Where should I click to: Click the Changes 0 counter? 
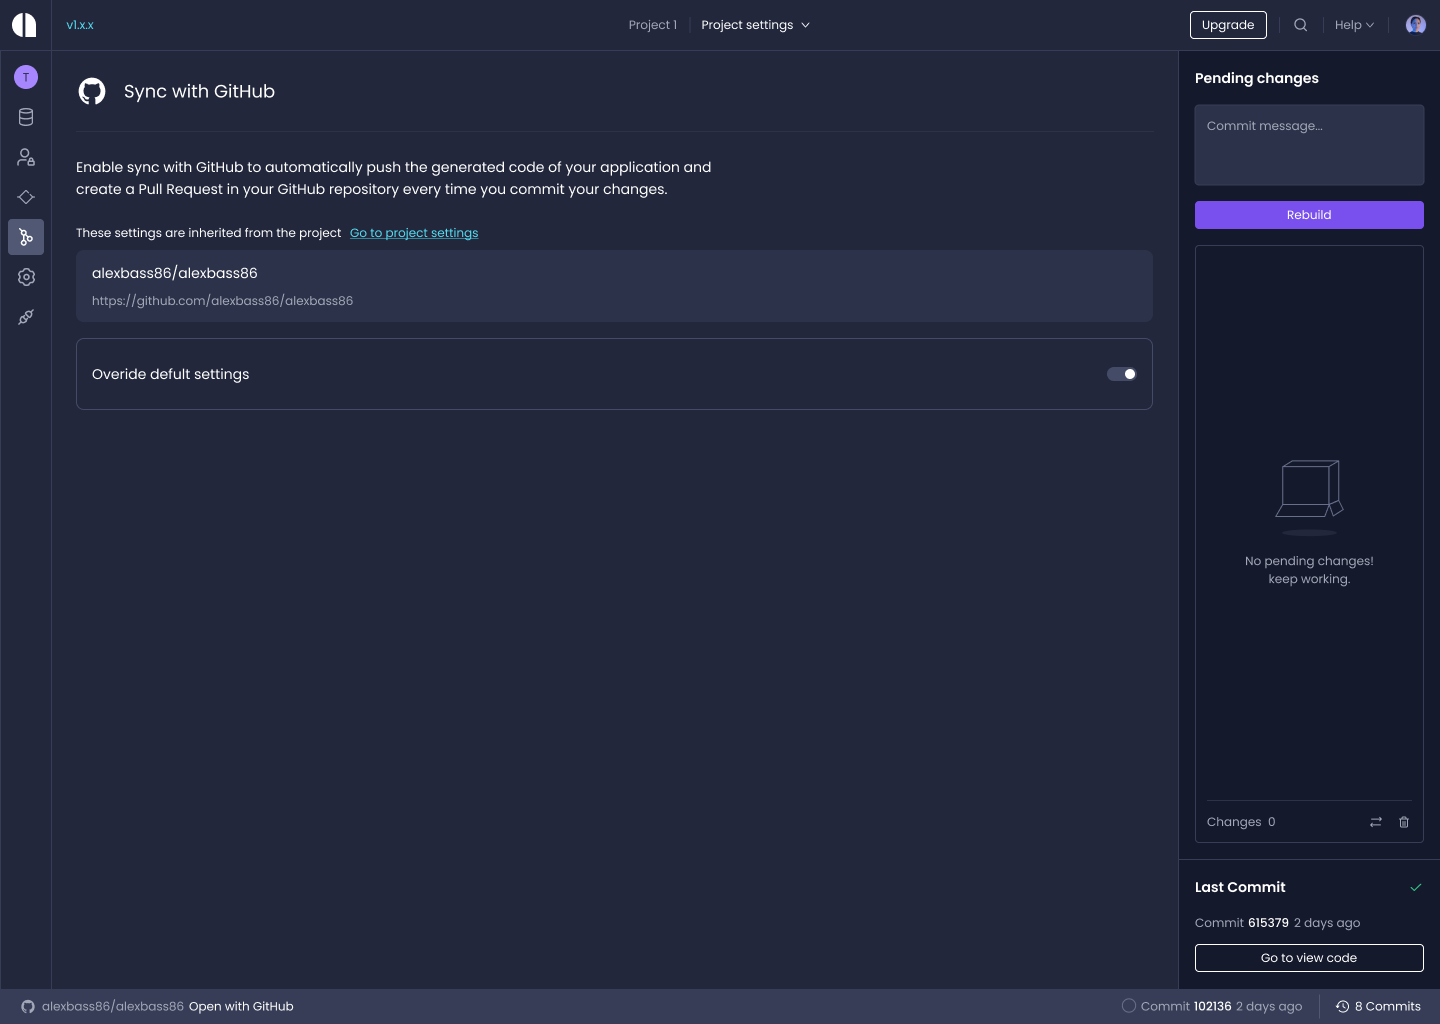(x=1241, y=822)
